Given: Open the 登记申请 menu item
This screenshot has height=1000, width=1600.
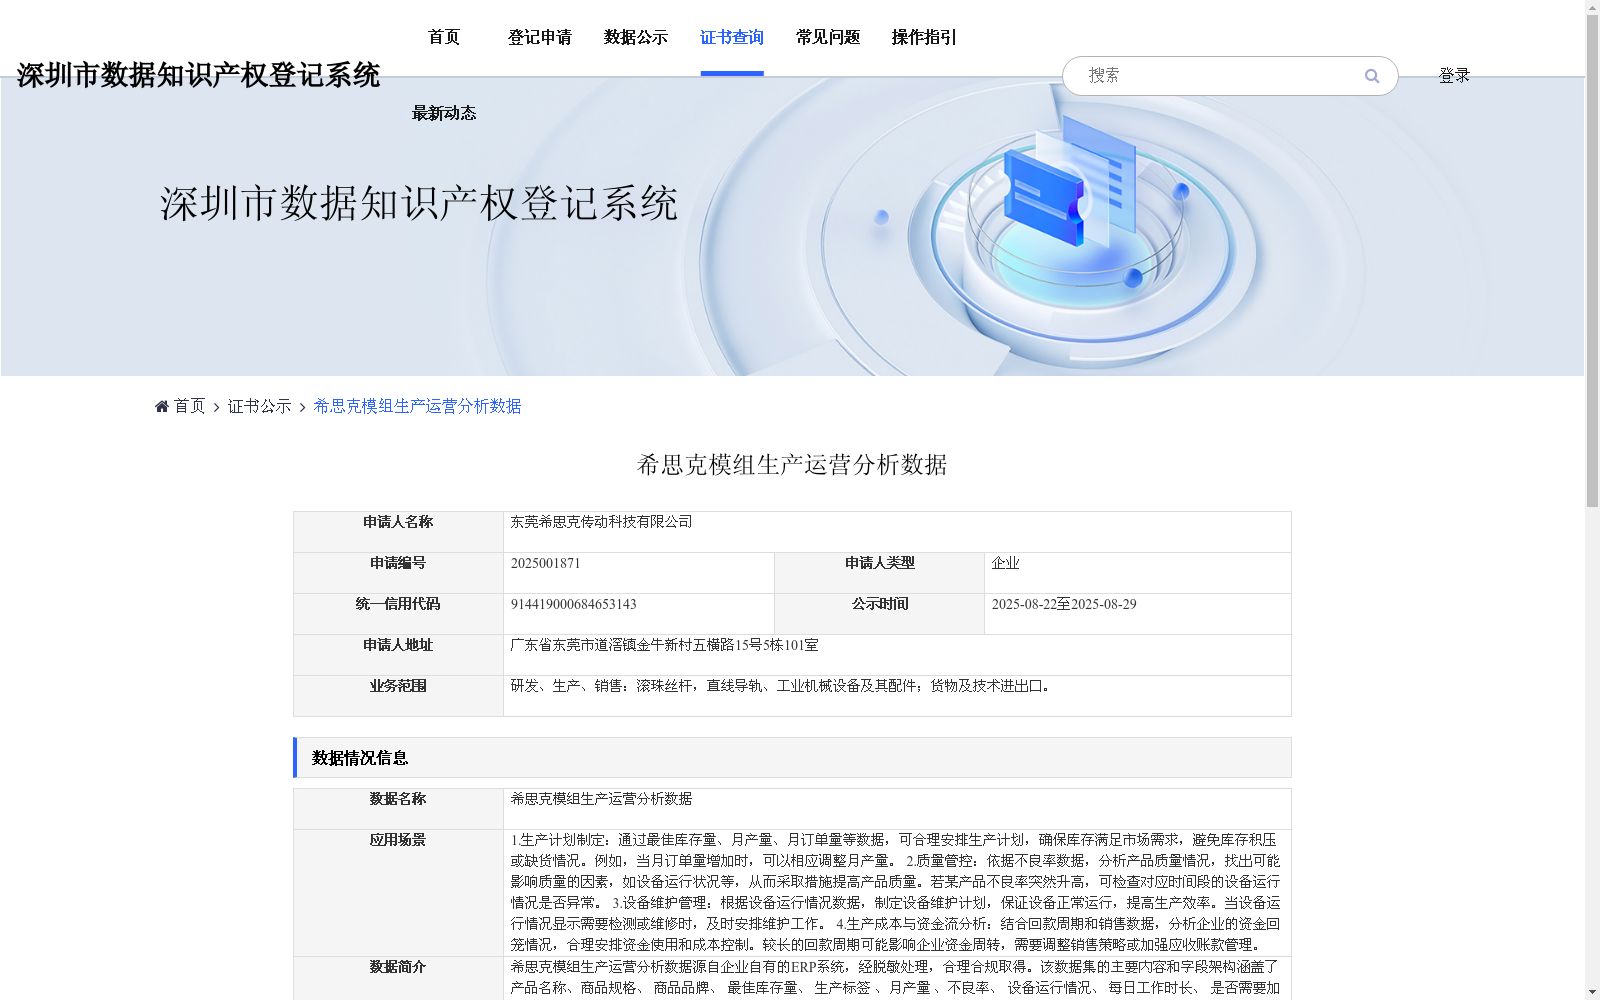Looking at the screenshot, I should point(540,37).
